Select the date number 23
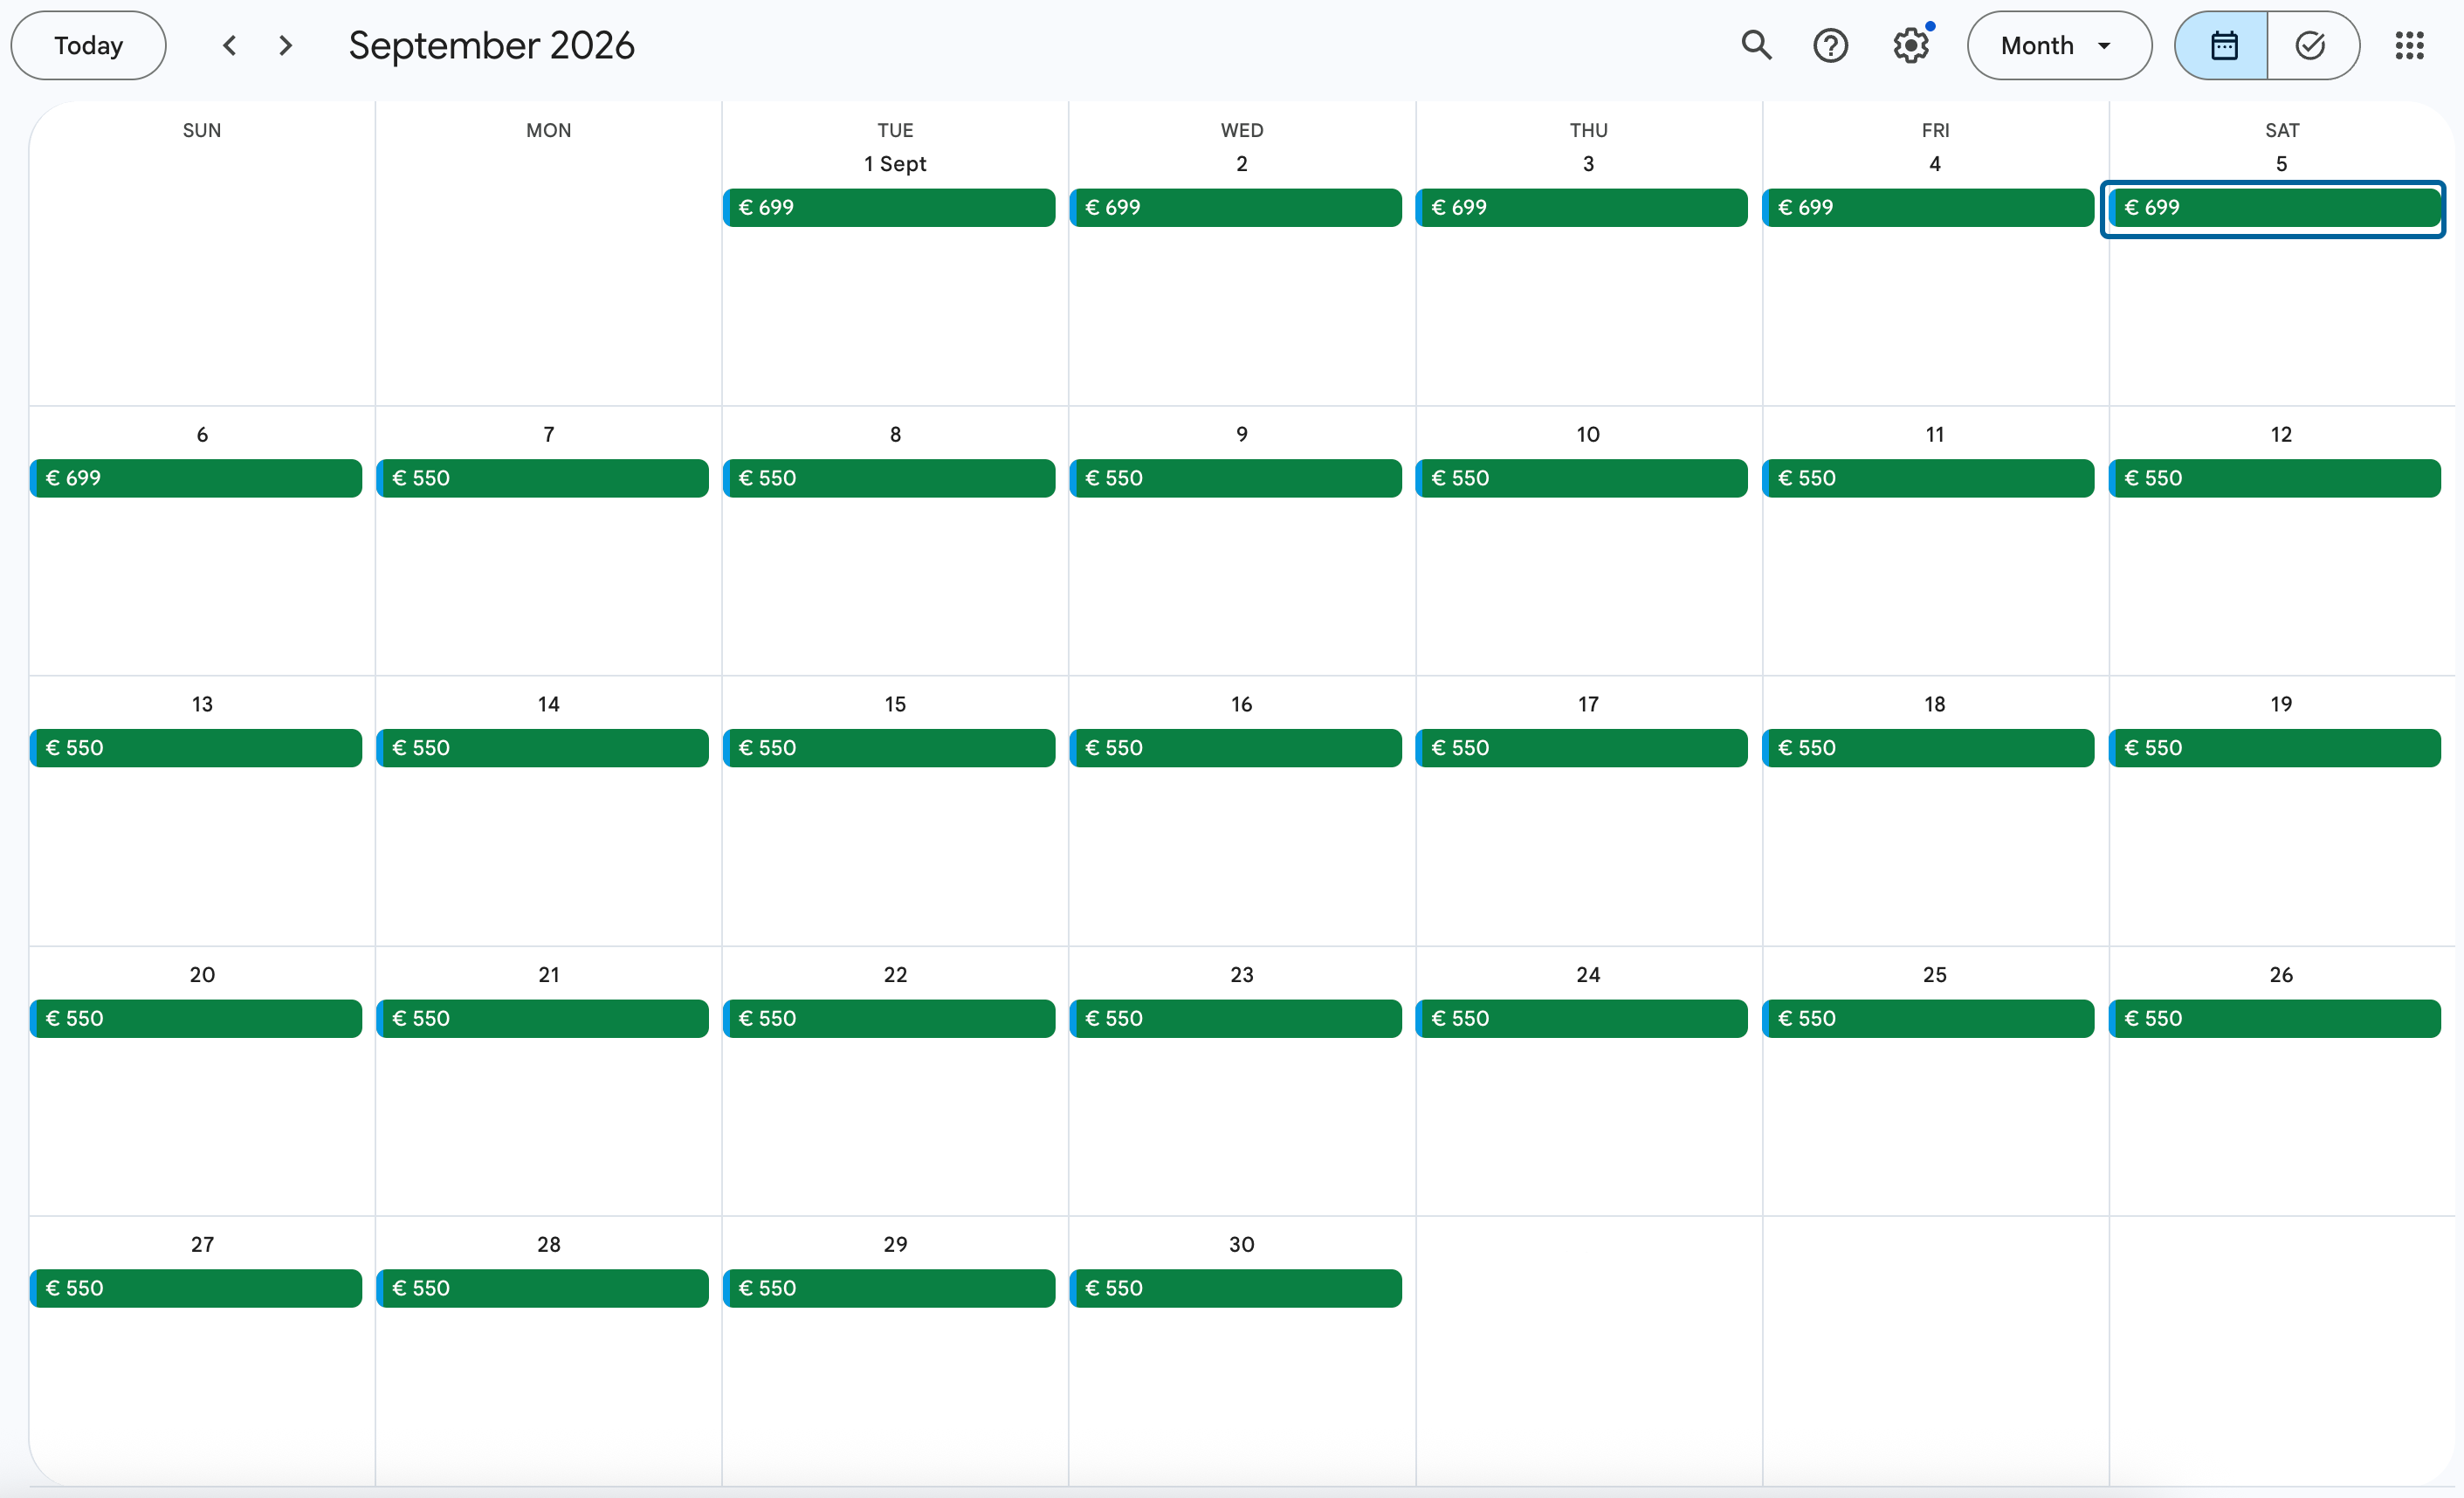This screenshot has height=1498, width=2464. click(x=1241, y=974)
